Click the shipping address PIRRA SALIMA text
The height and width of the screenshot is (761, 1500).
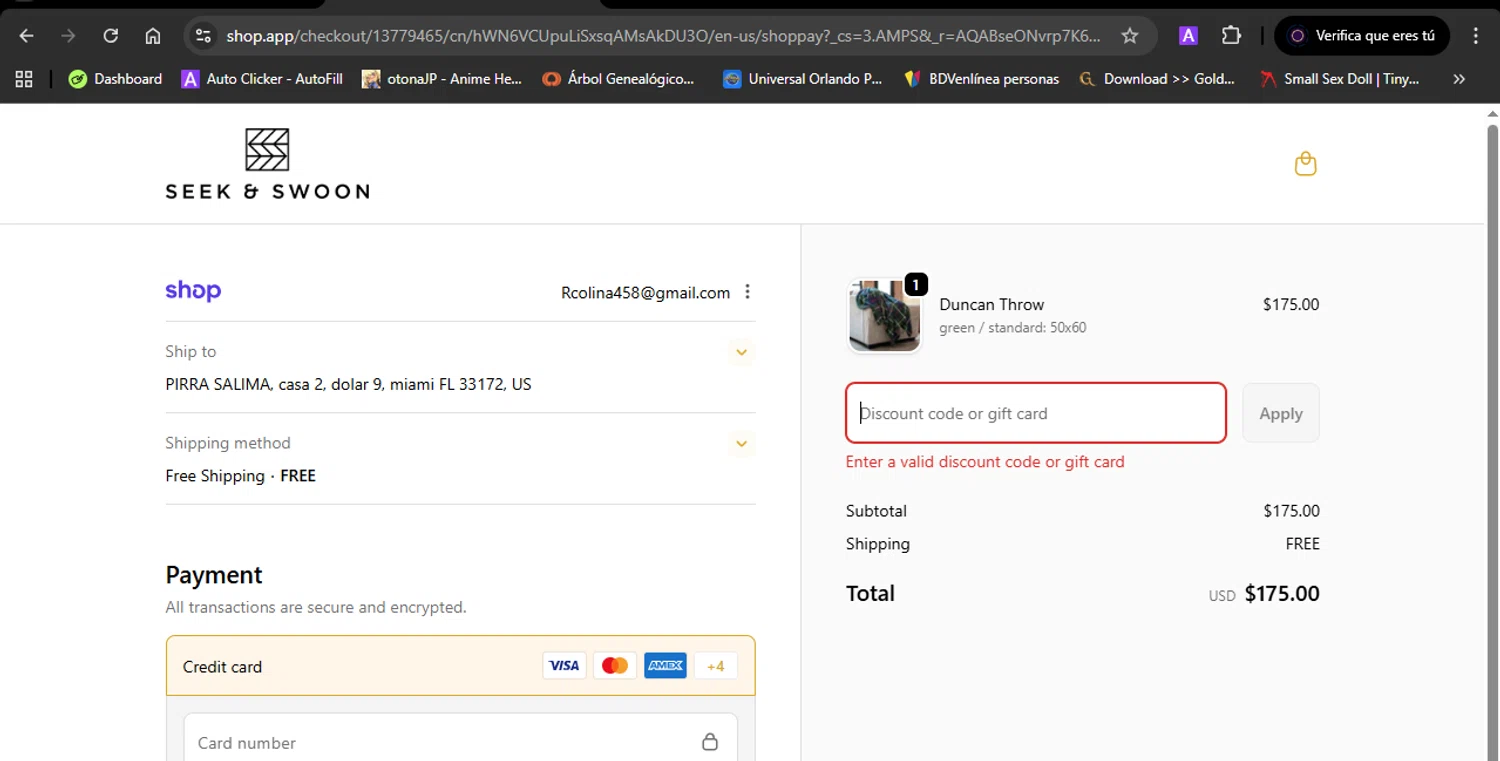pyautogui.click(x=348, y=384)
